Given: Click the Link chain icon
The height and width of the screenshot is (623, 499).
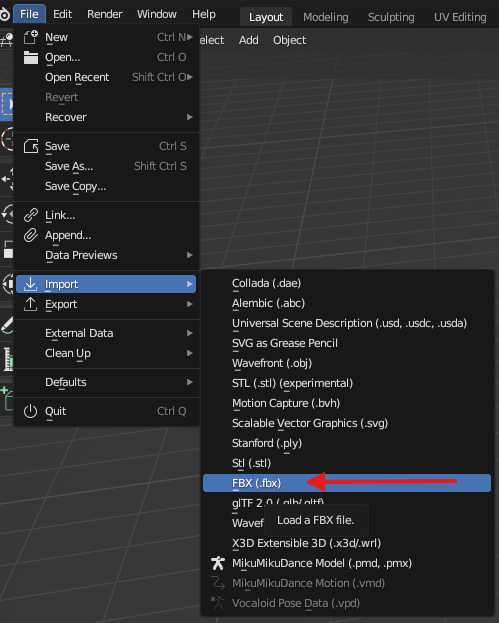Looking at the screenshot, I should point(31,215).
